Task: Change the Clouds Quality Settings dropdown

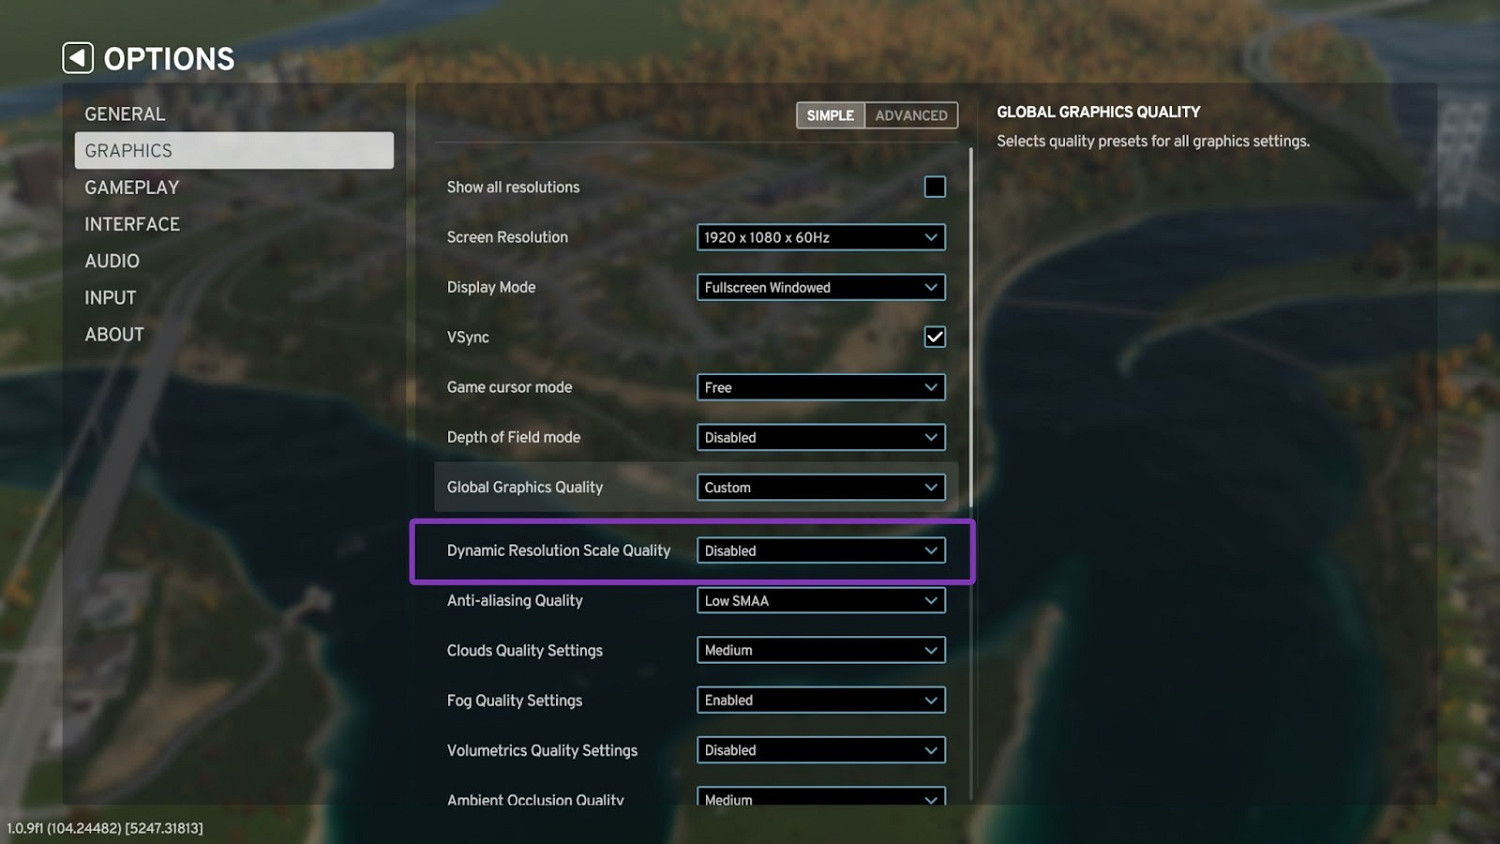Action: click(820, 650)
